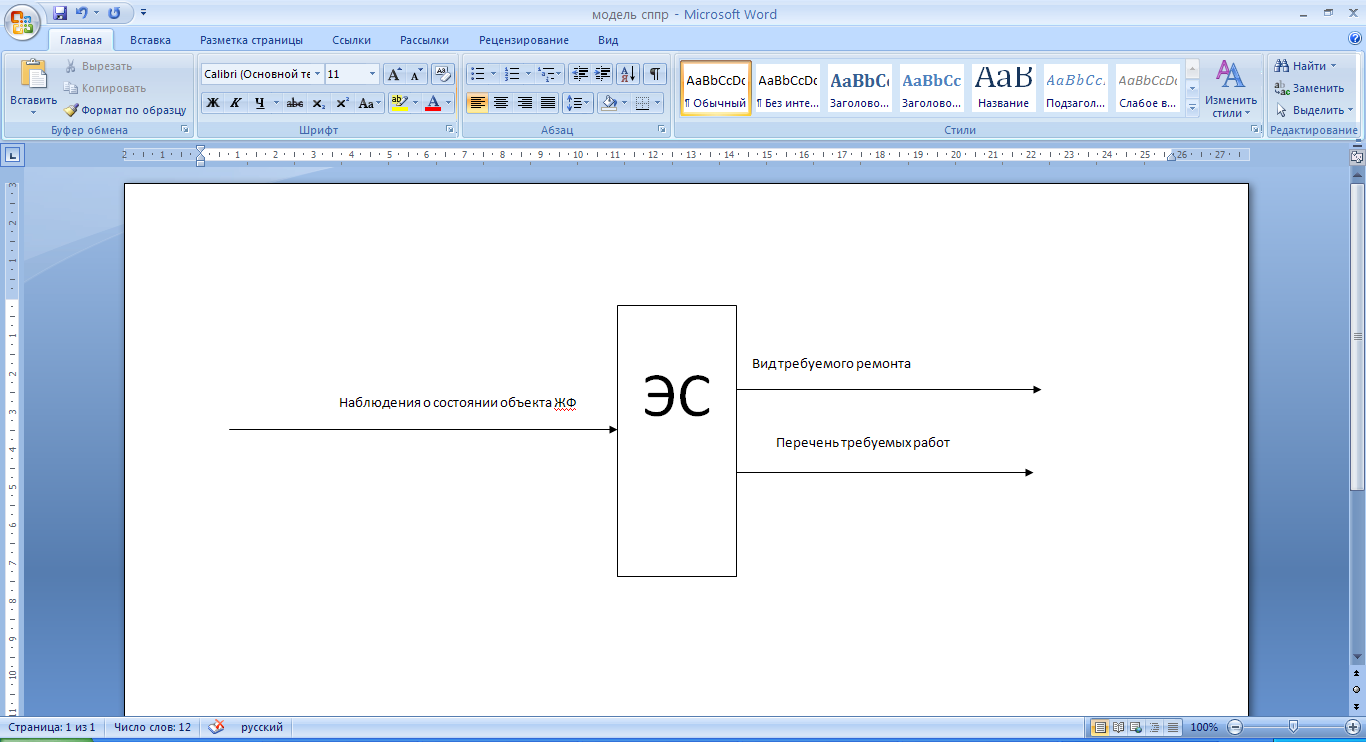
Task: Open font size dropdown 11
Action: tap(373, 74)
